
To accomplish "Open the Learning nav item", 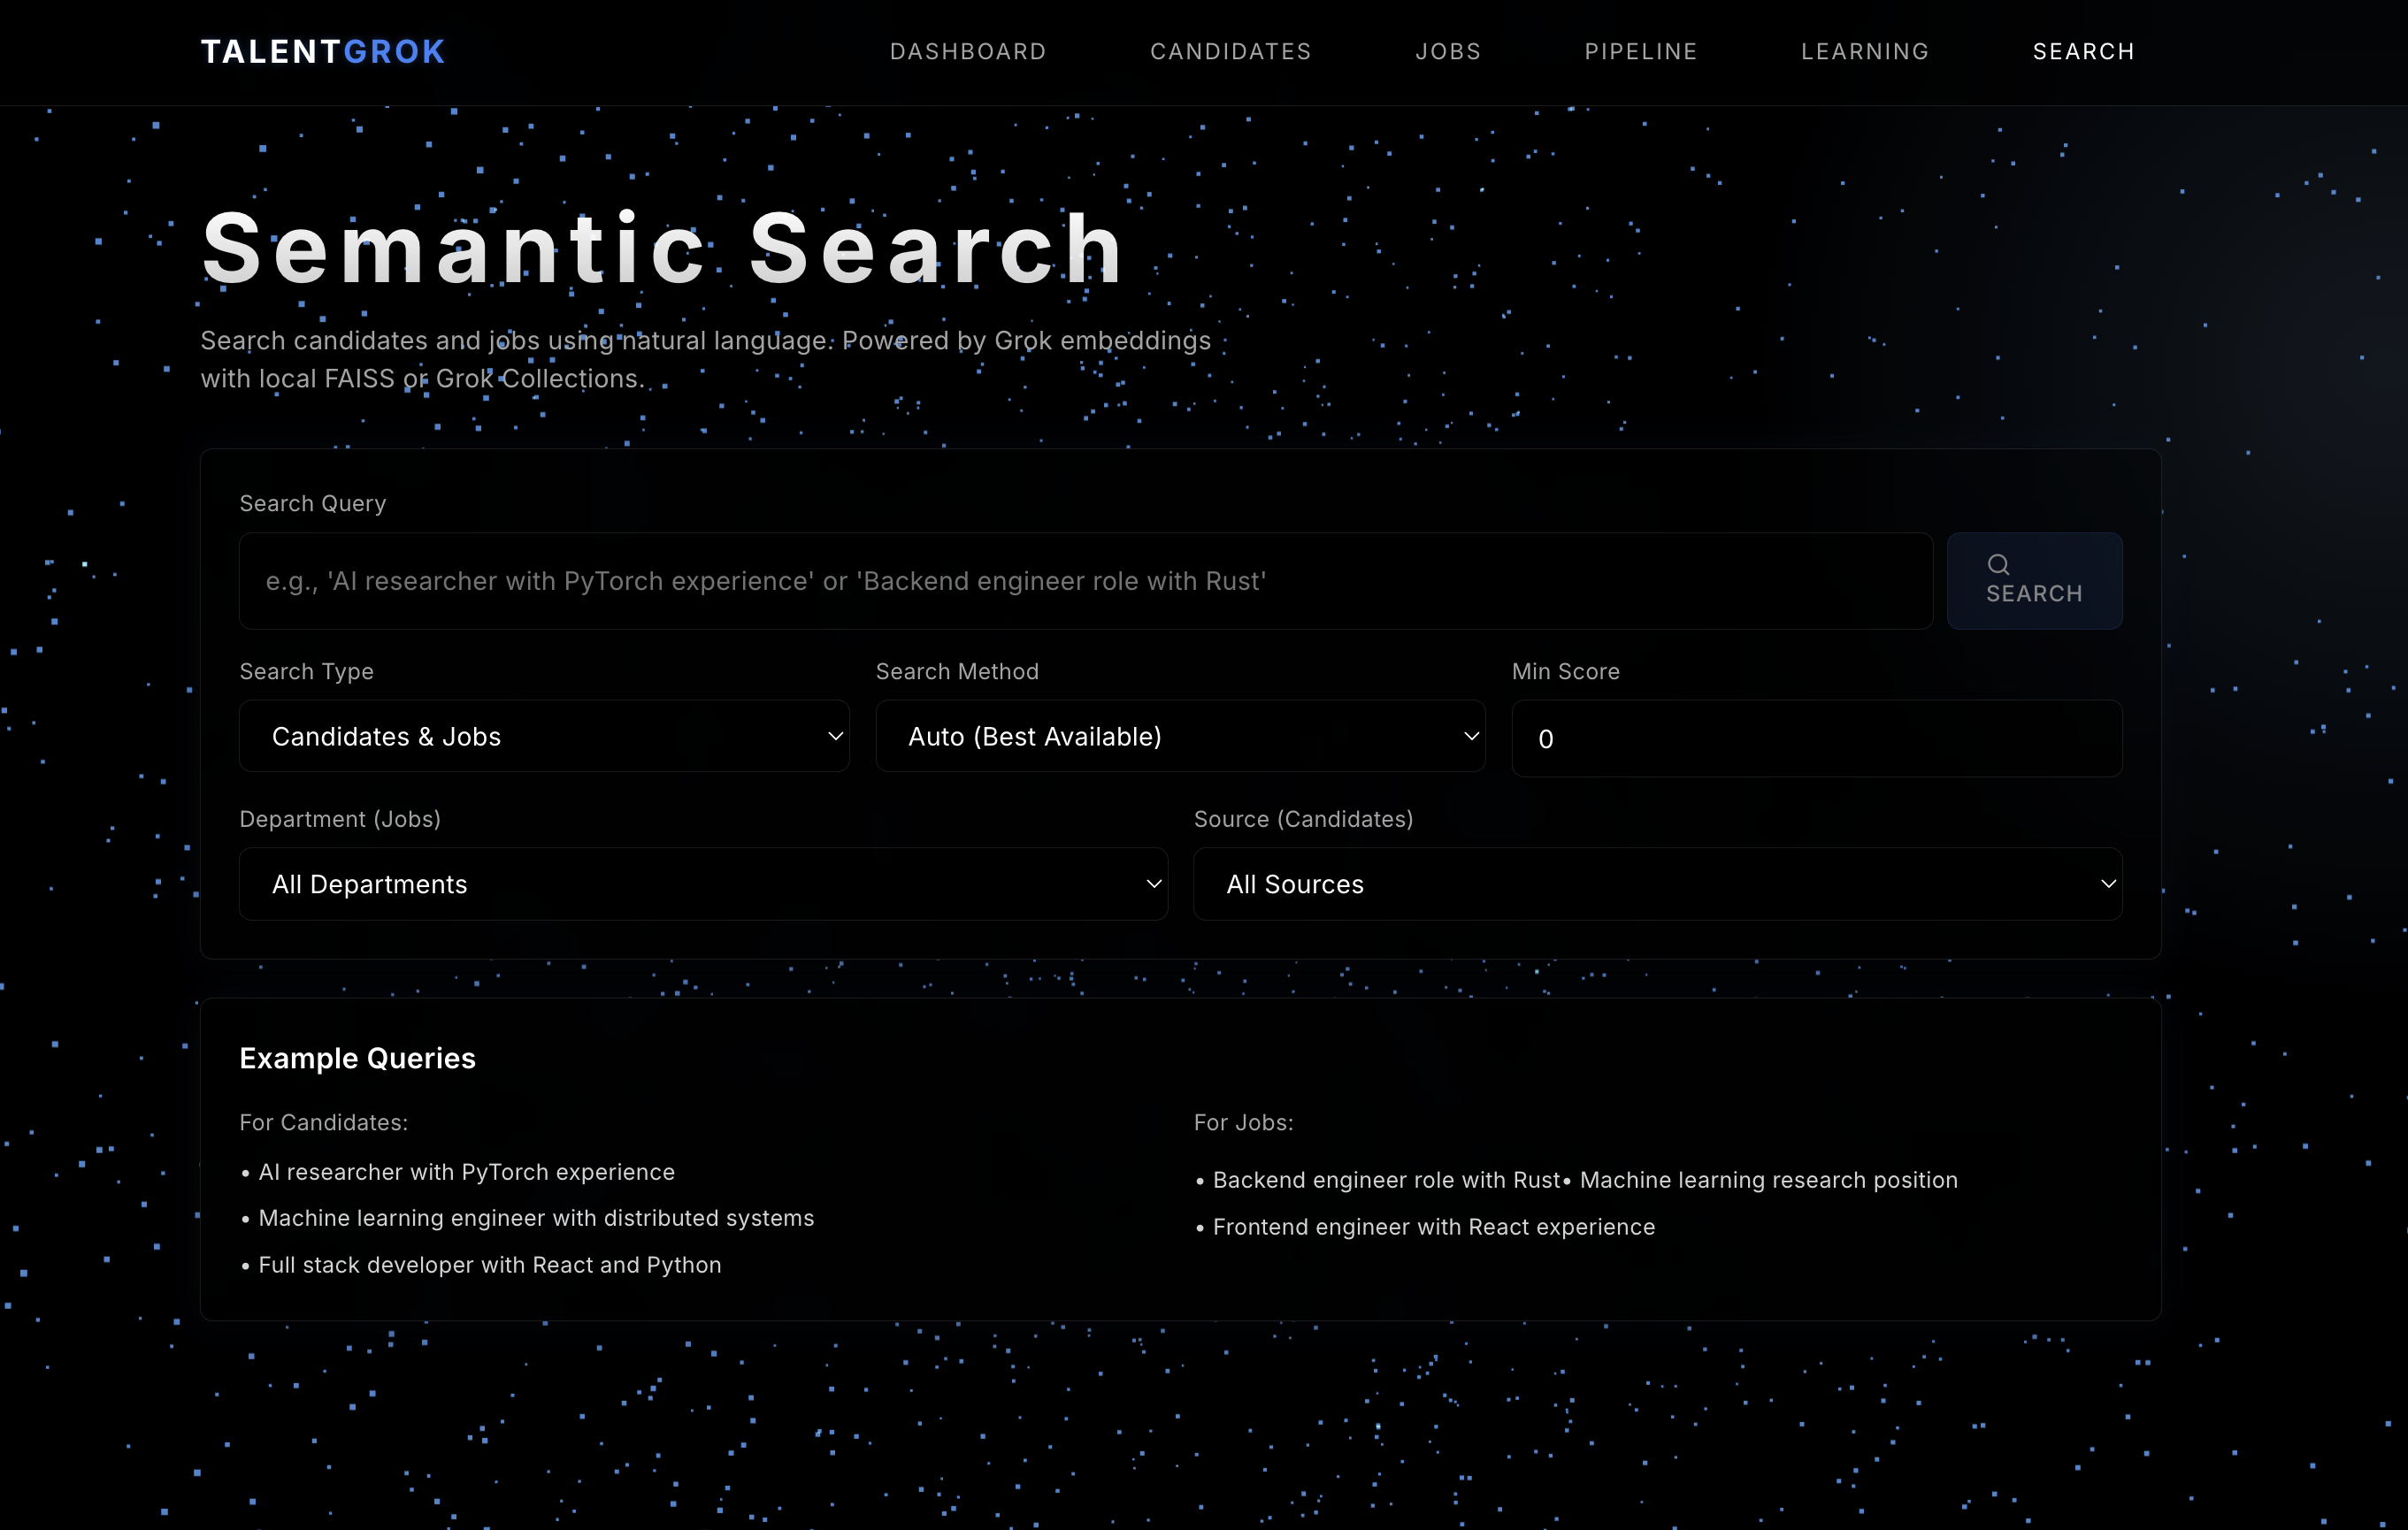I will (x=1864, y=52).
